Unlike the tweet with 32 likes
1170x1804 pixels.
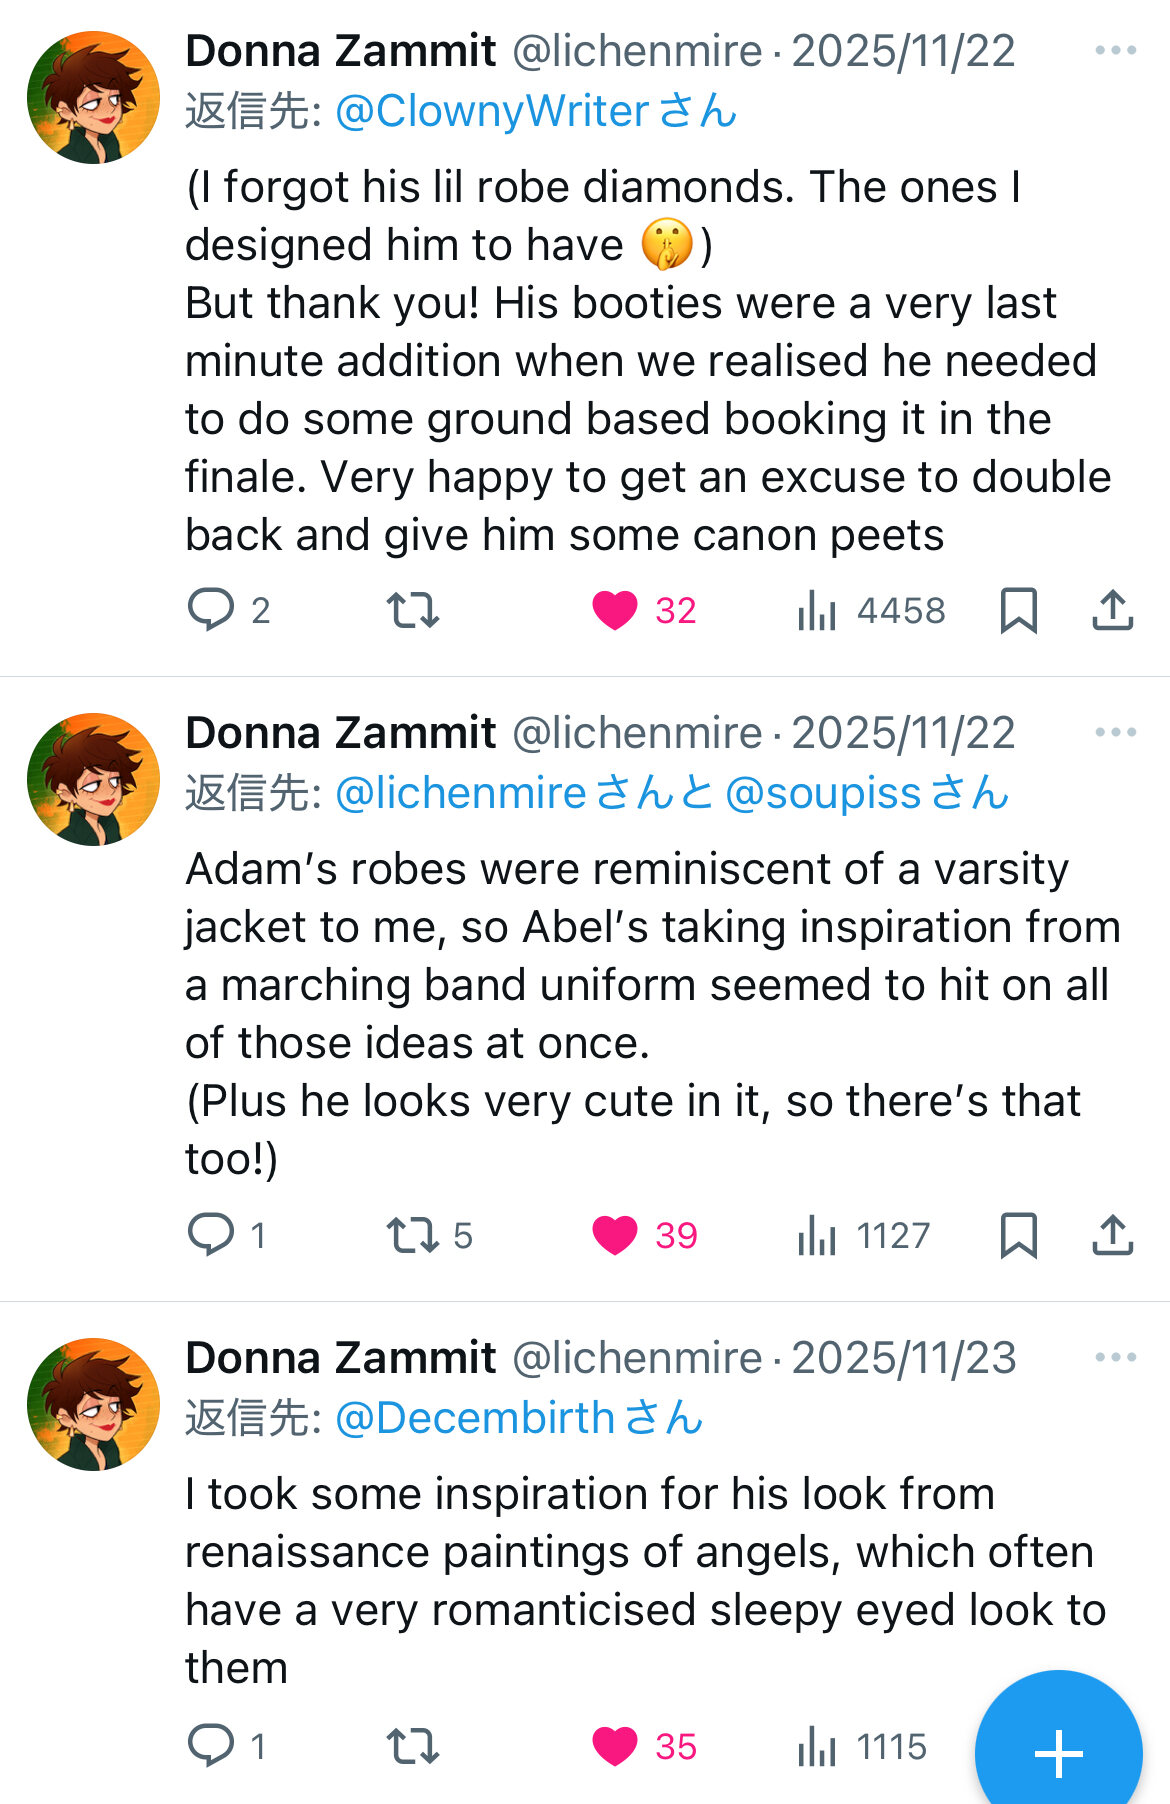tap(614, 610)
